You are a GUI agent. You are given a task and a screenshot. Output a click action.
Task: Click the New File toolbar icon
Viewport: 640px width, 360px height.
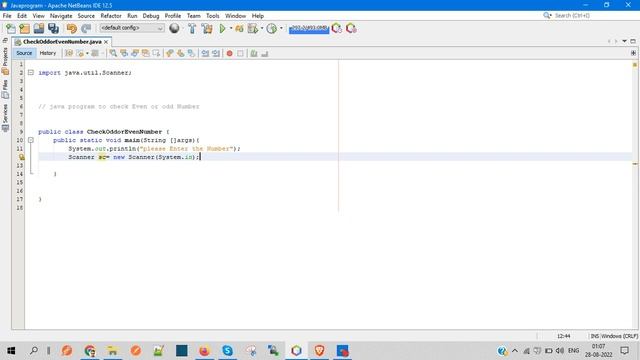11,28
